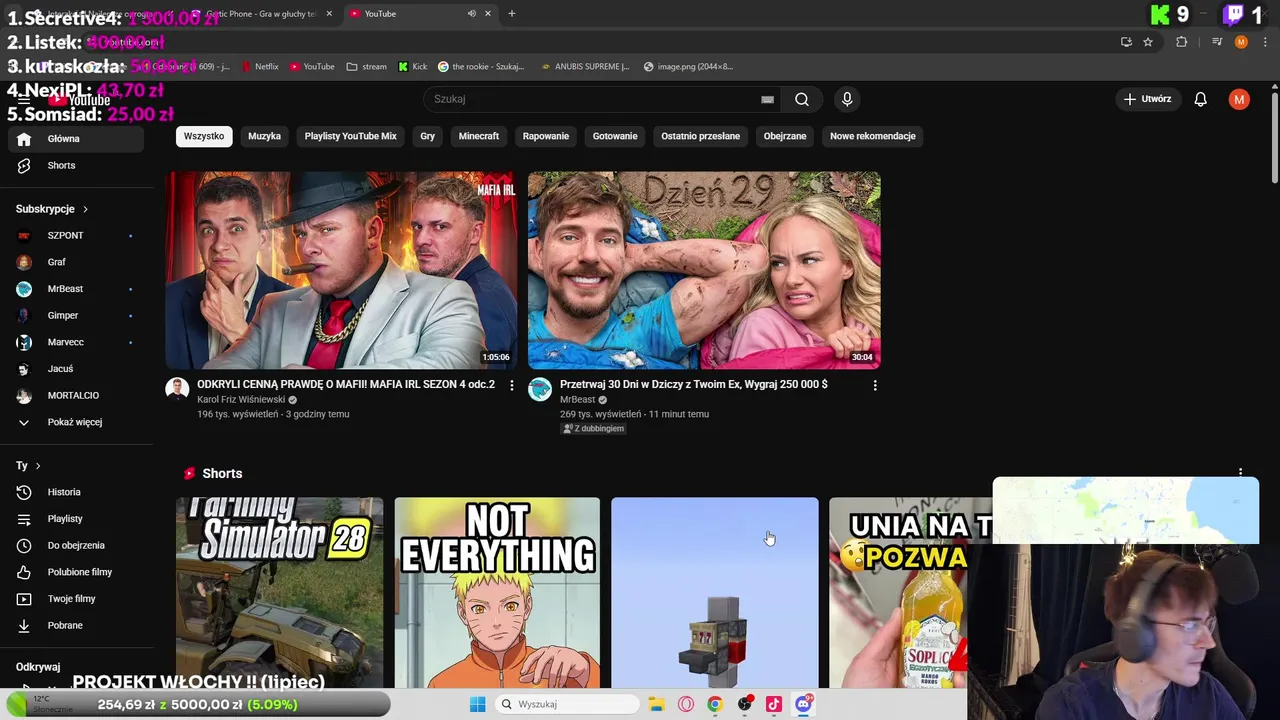Click the Z dubbingiem badge
Viewport: 1280px width, 720px height.
click(593, 428)
